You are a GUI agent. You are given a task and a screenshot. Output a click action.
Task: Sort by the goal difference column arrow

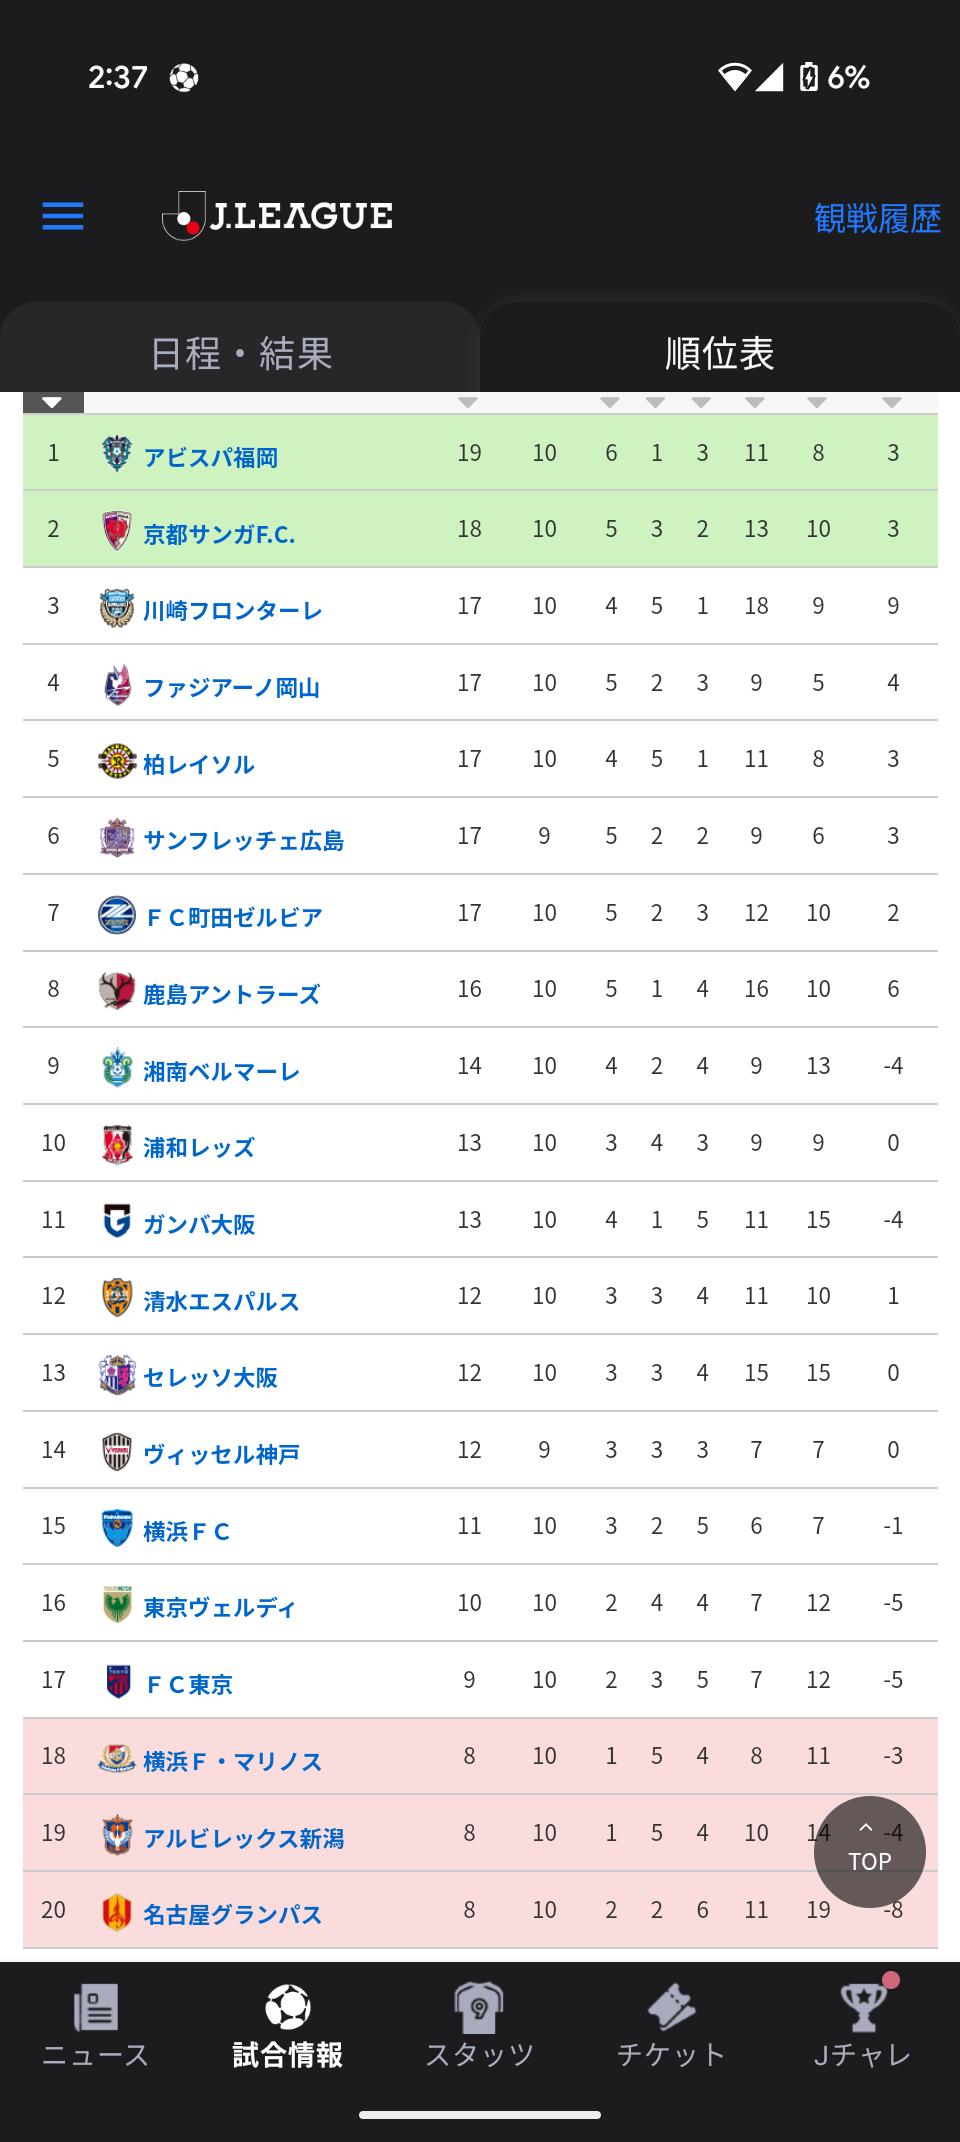coord(892,402)
